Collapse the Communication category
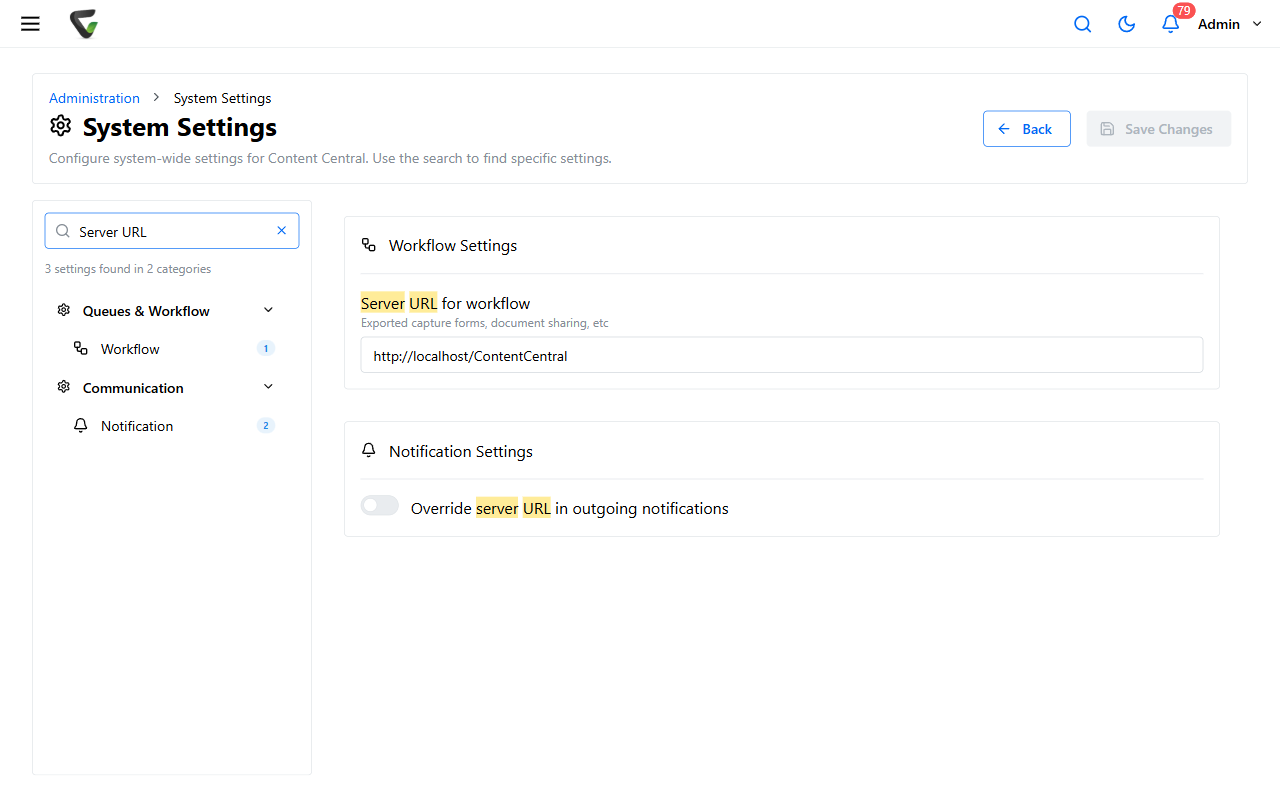 pyautogui.click(x=268, y=387)
